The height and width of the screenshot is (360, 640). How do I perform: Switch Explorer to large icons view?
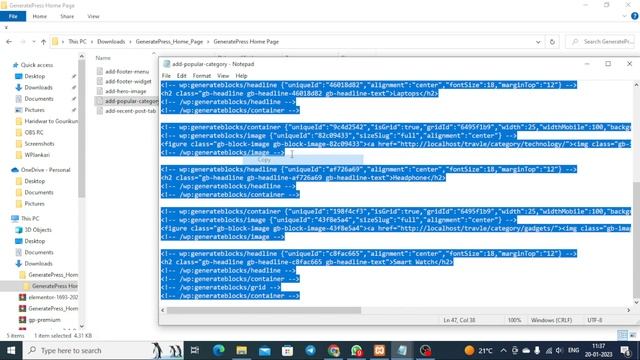[x=633, y=335]
